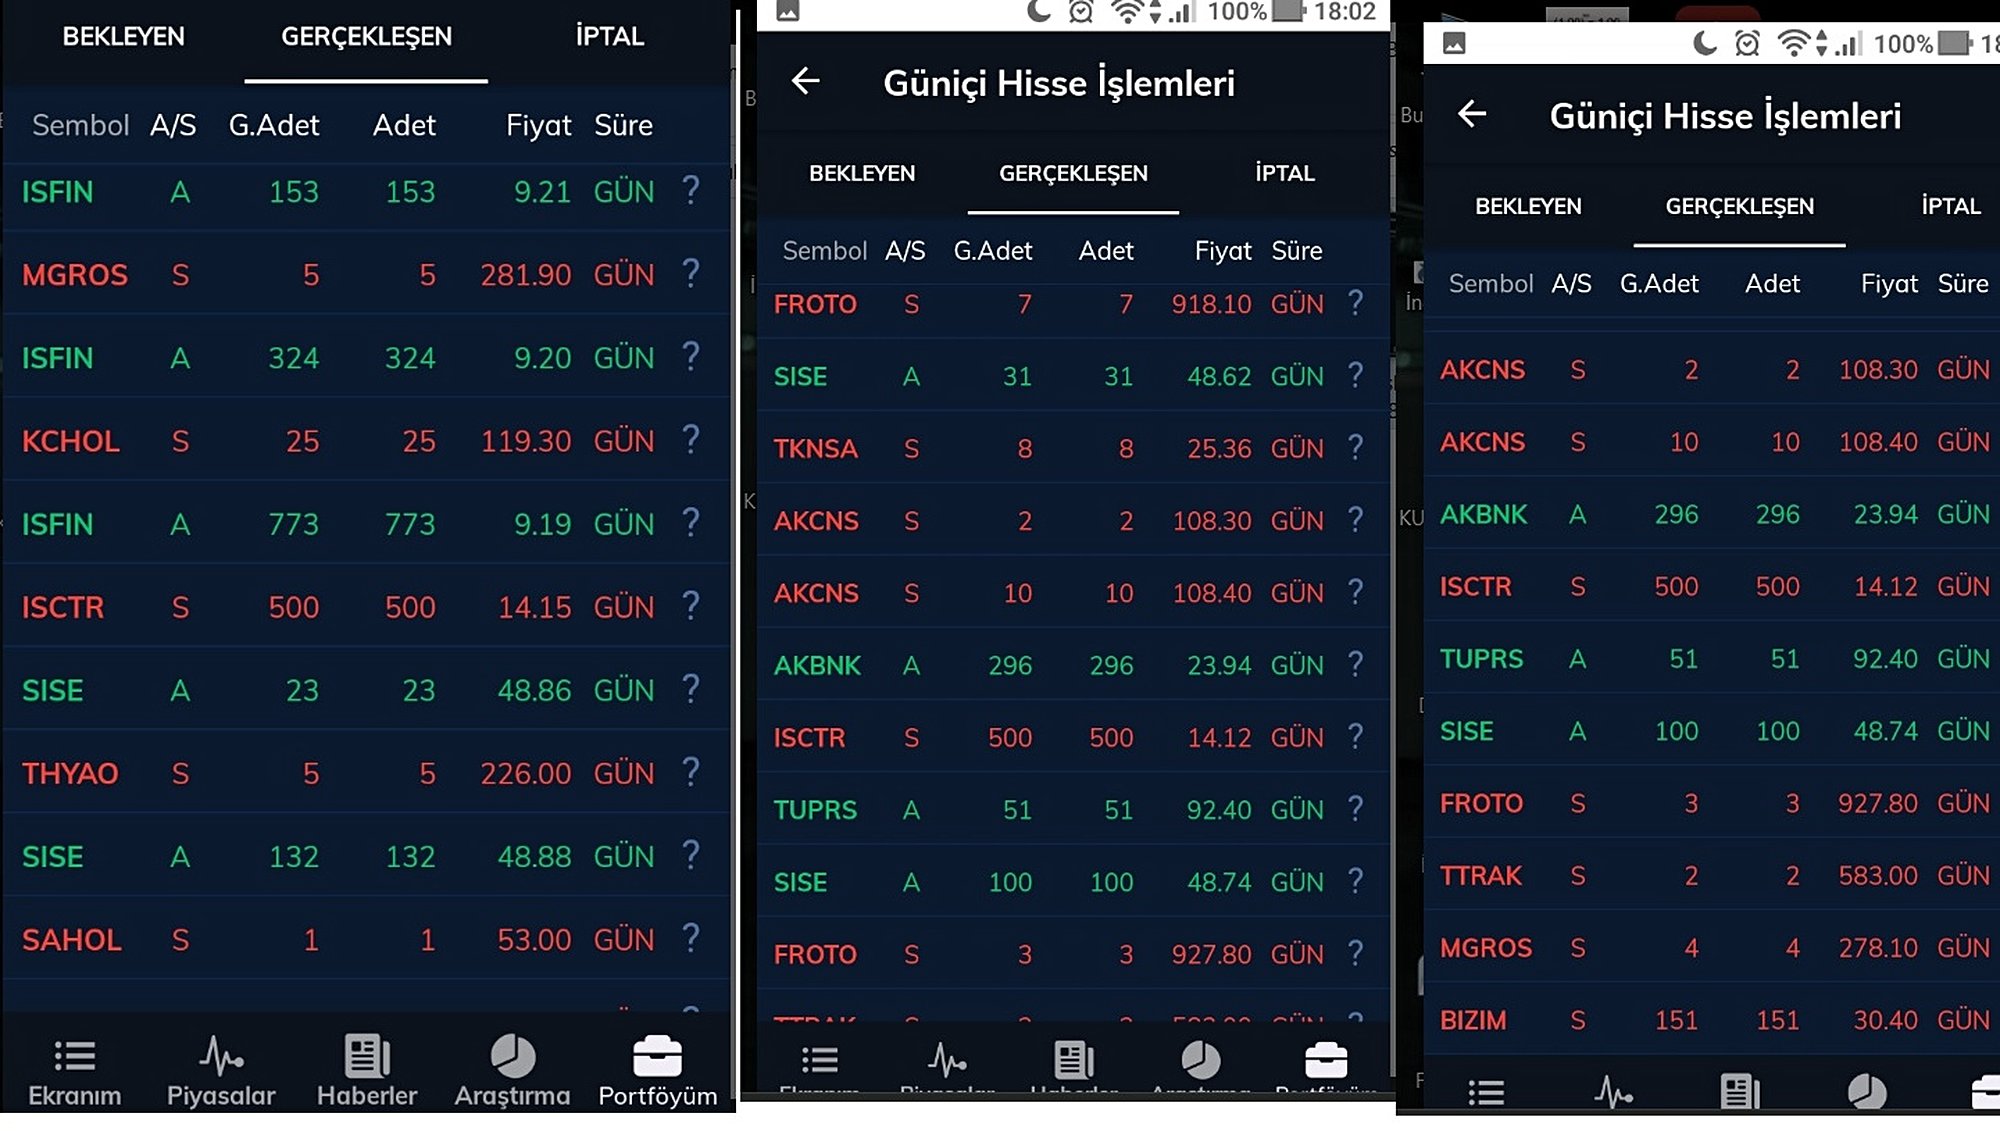Click question mark on MGROS 281.90 row
Image resolution: width=2000 pixels, height=1131 pixels.
tap(691, 273)
